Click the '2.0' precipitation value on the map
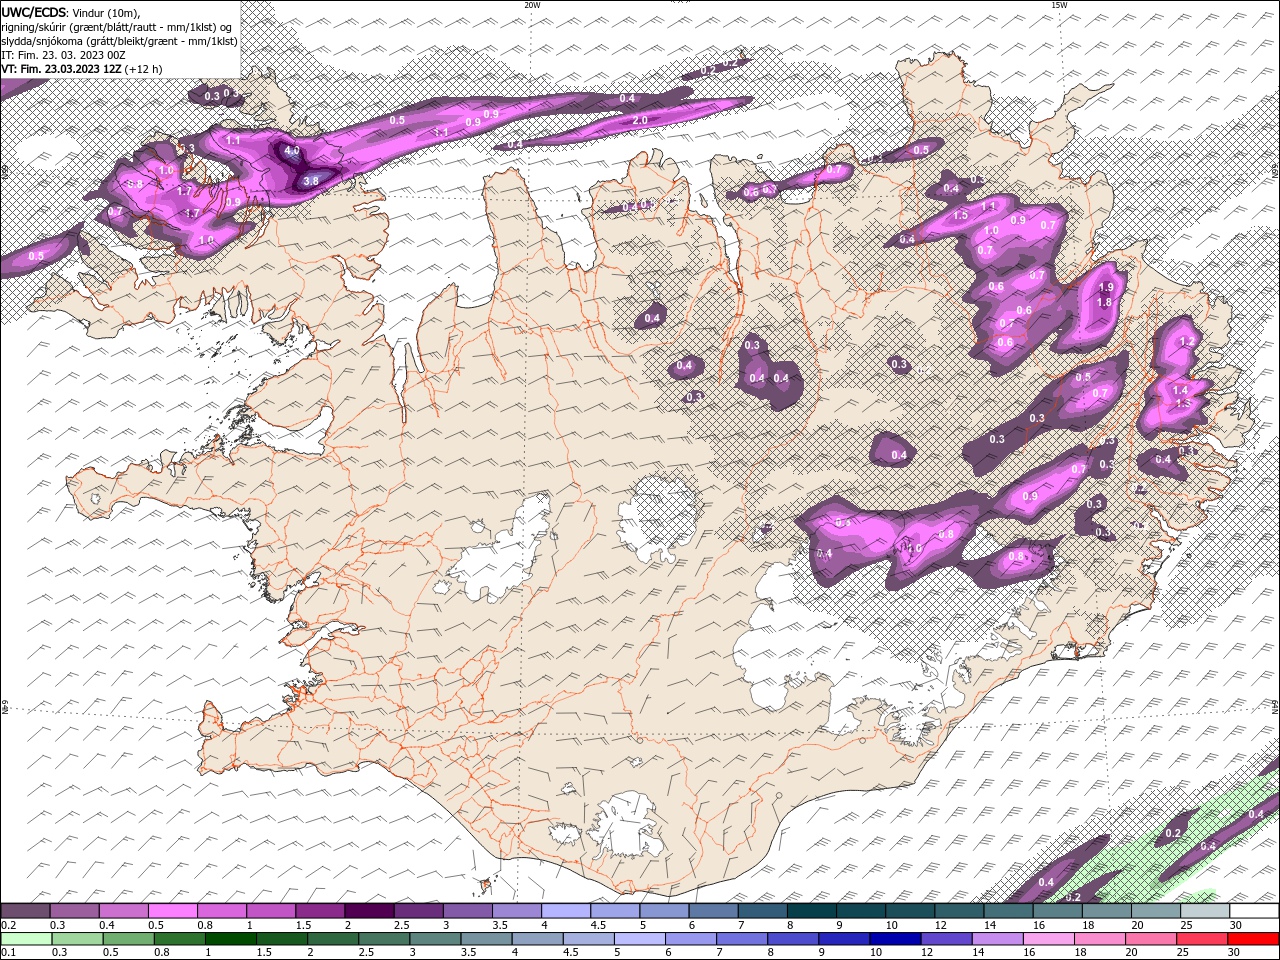1280x960 pixels. point(641,120)
